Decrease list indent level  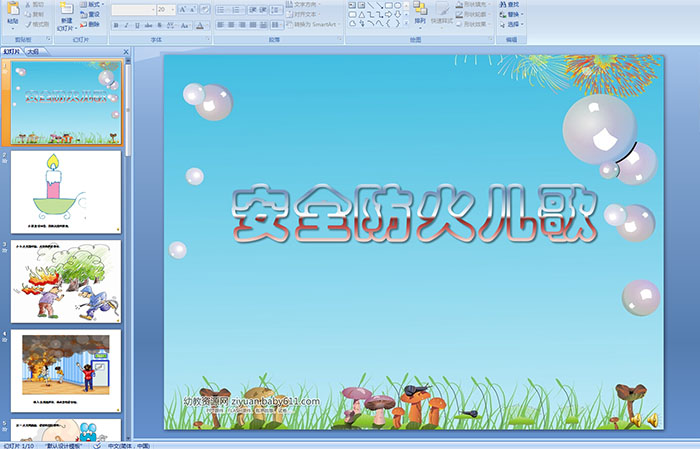(x=253, y=10)
